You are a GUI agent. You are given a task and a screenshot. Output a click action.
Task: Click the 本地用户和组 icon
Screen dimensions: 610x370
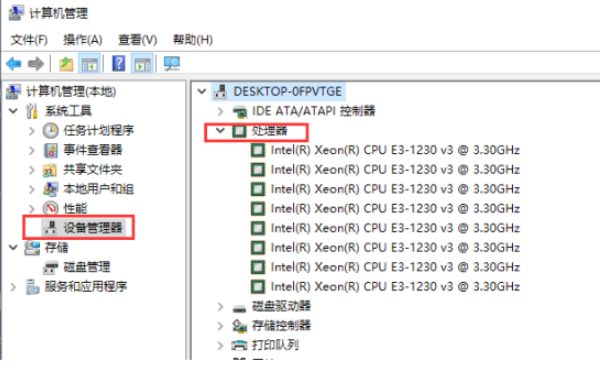click(51, 189)
